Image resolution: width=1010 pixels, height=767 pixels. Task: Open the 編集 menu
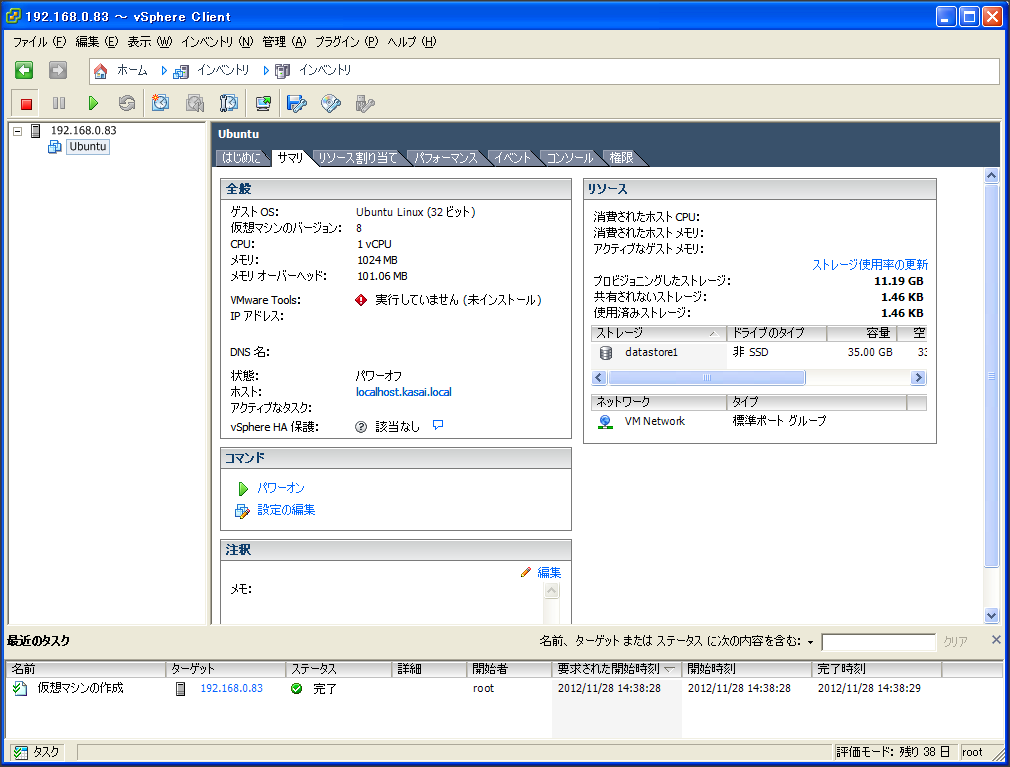click(x=97, y=42)
